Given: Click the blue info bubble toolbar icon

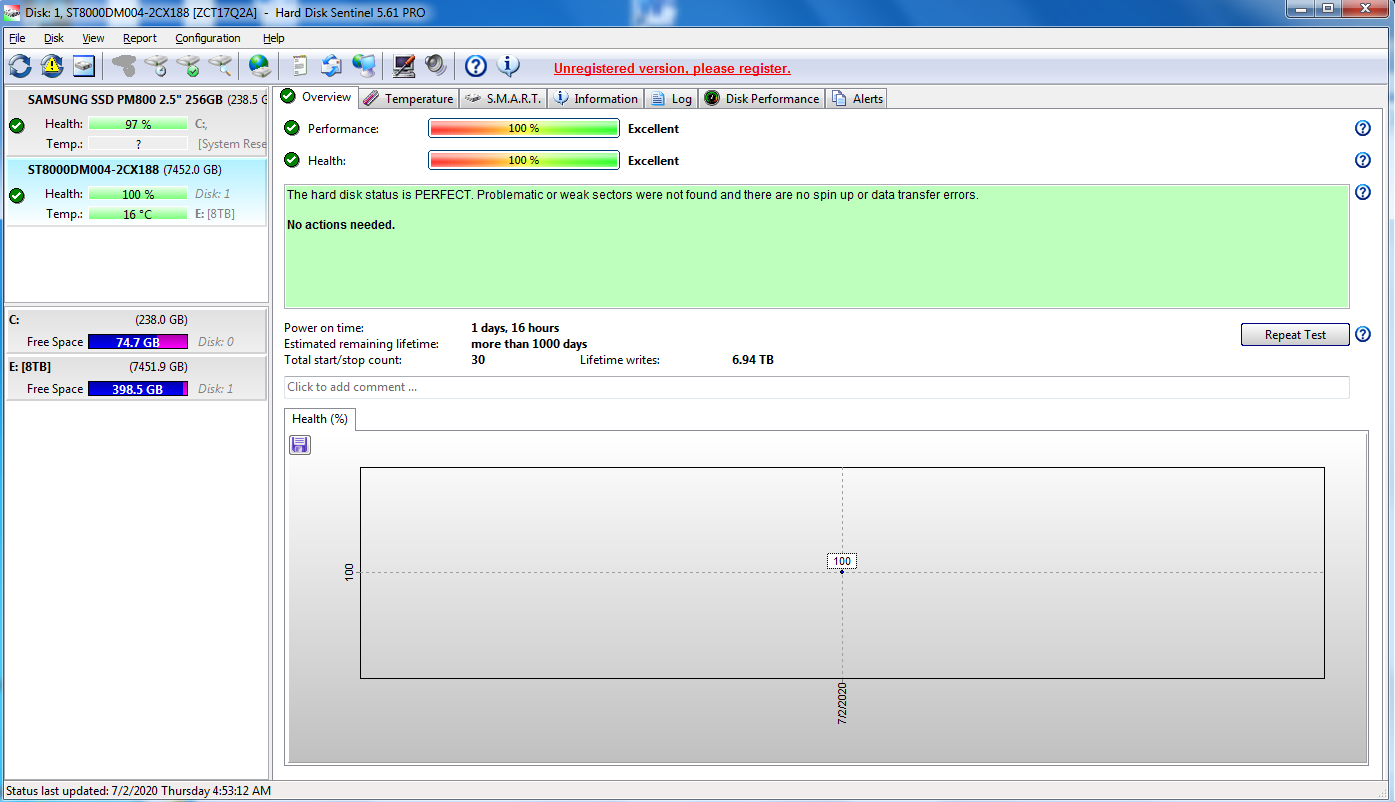Looking at the screenshot, I should coord(509,66).
